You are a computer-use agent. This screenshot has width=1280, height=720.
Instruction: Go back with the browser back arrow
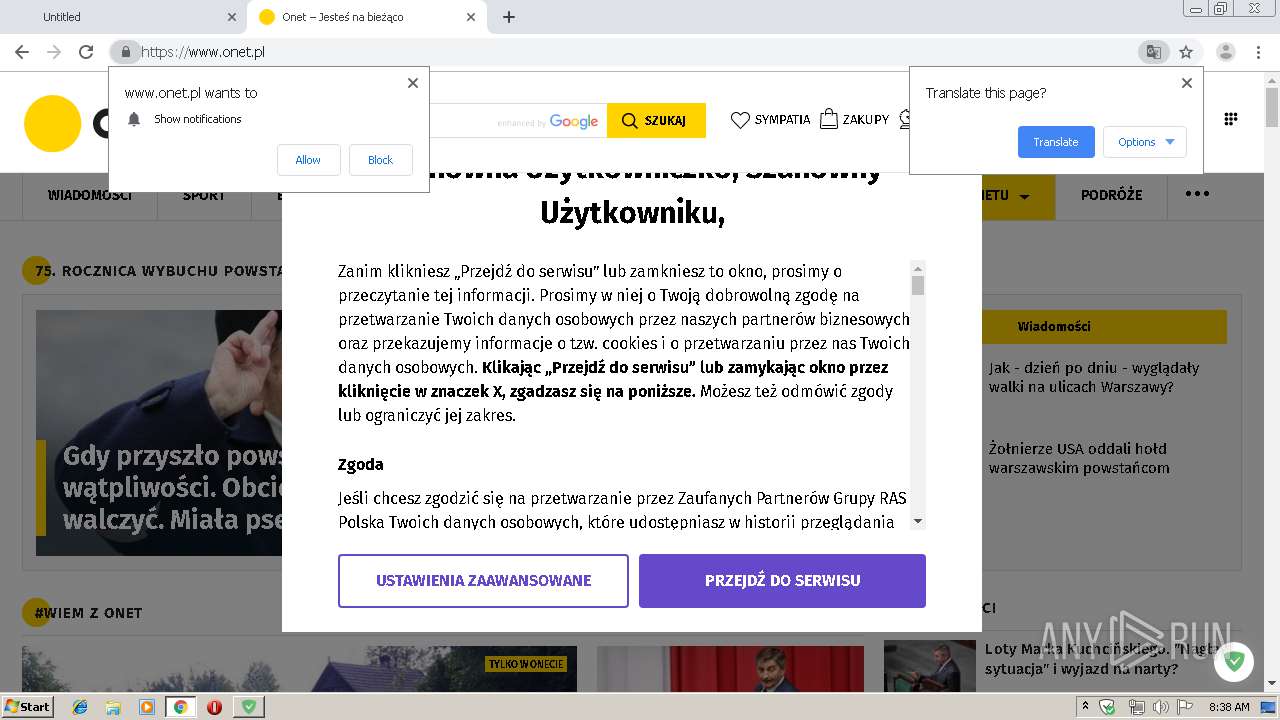[22, 52]
